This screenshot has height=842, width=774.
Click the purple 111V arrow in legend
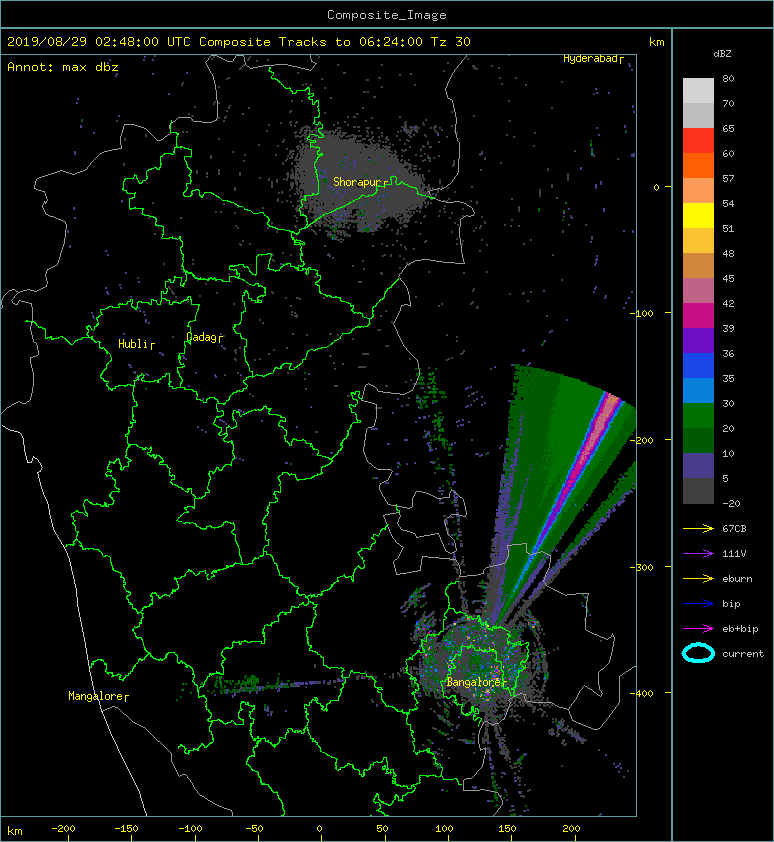[698, 554]
